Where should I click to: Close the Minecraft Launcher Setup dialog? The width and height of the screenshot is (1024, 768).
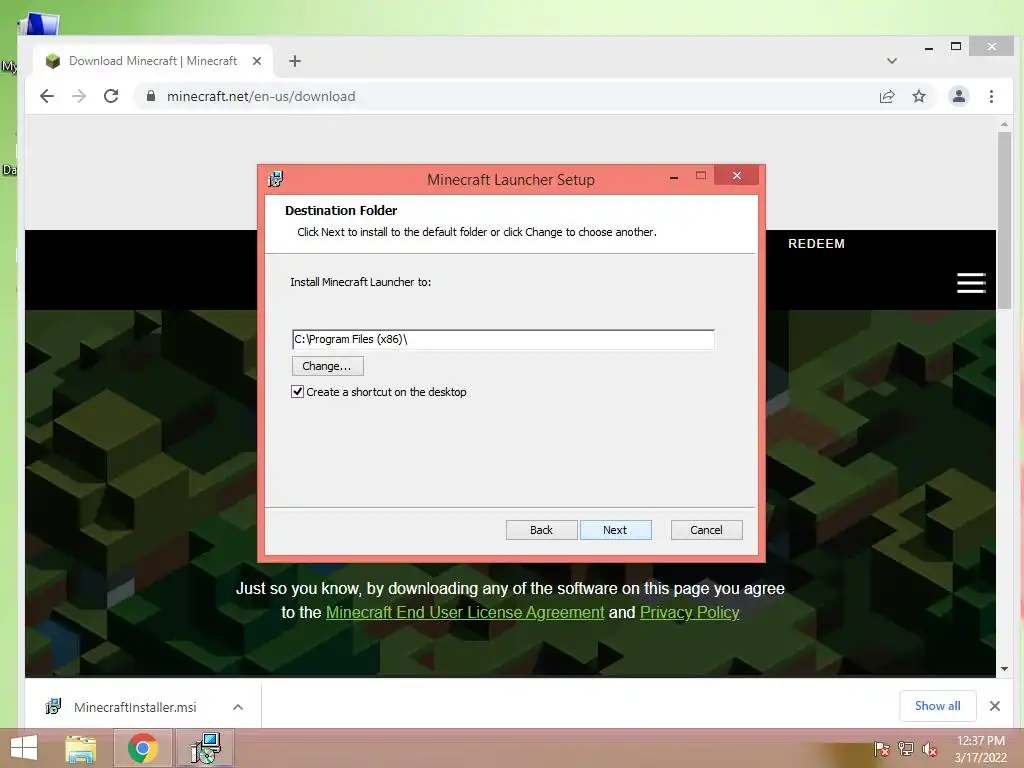click(737, 176)
